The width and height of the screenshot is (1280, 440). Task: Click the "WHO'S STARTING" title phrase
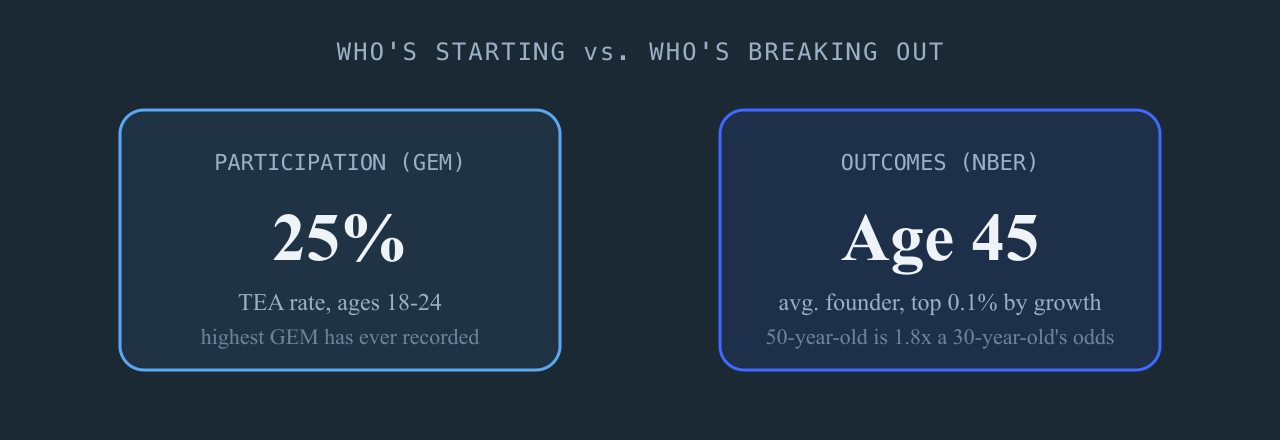click(451, 52)
